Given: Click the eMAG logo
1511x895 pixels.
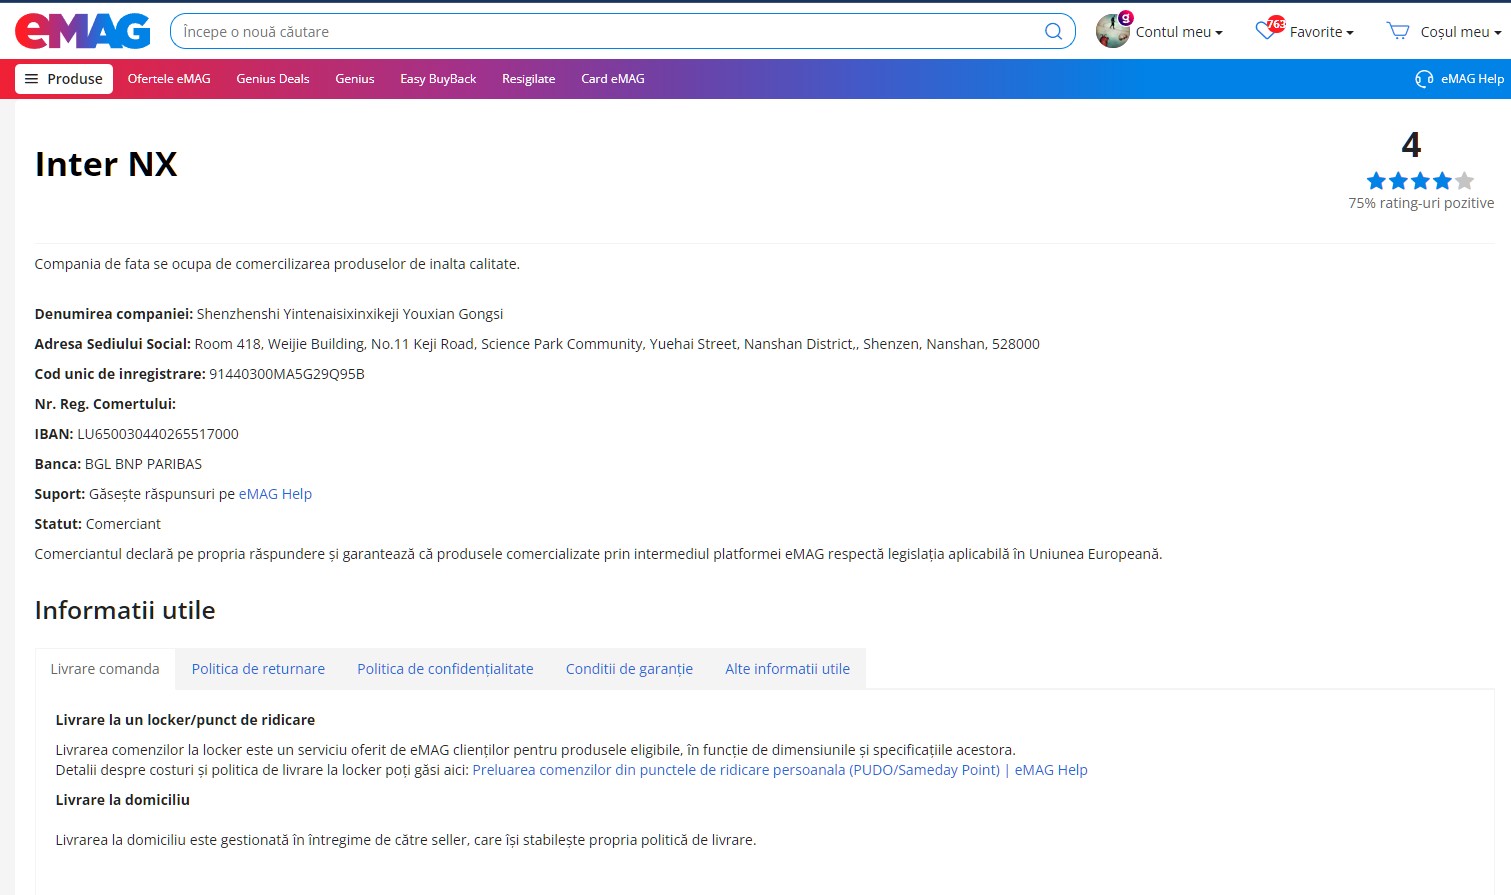Looking at the screenshot, I should tap(82, 31).
